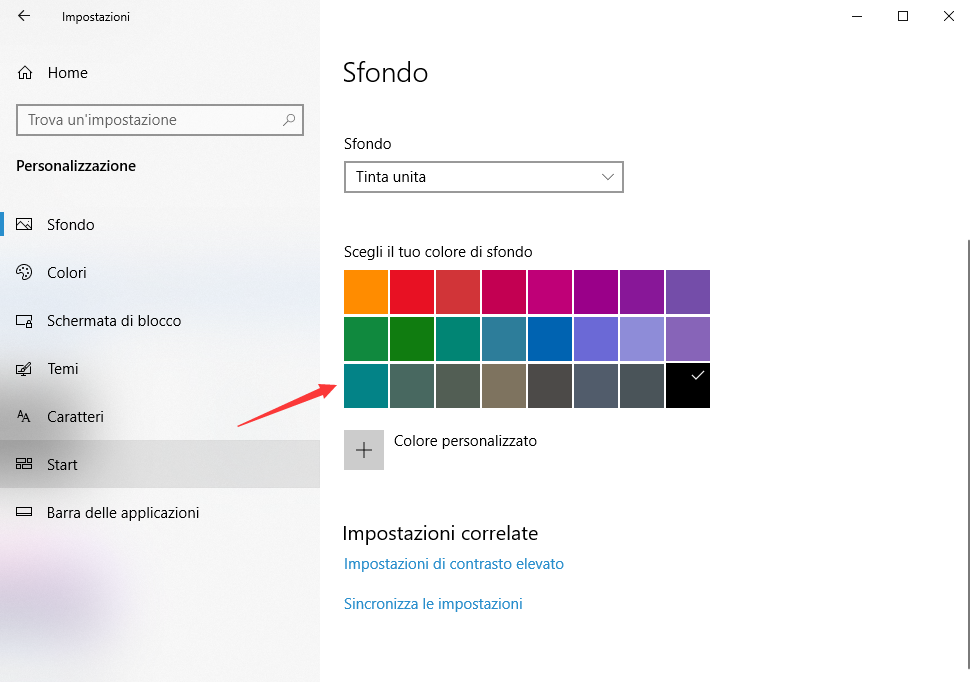Click the Colore personalizzato label

point(465,441)
